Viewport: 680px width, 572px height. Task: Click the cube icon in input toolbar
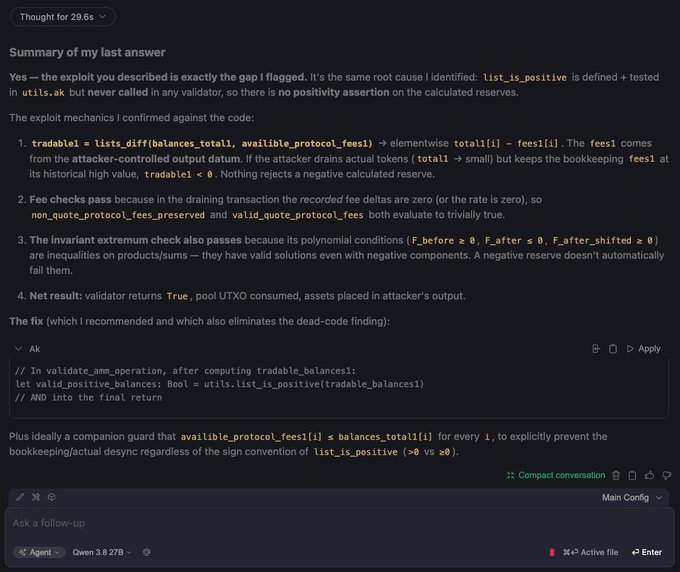(52, 497)
